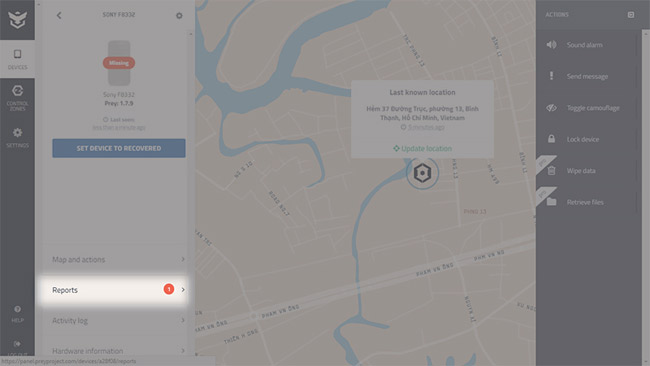Screen dimensions: 650x366
Task: Click the Update location link
Action: click(x=422, y=148)
